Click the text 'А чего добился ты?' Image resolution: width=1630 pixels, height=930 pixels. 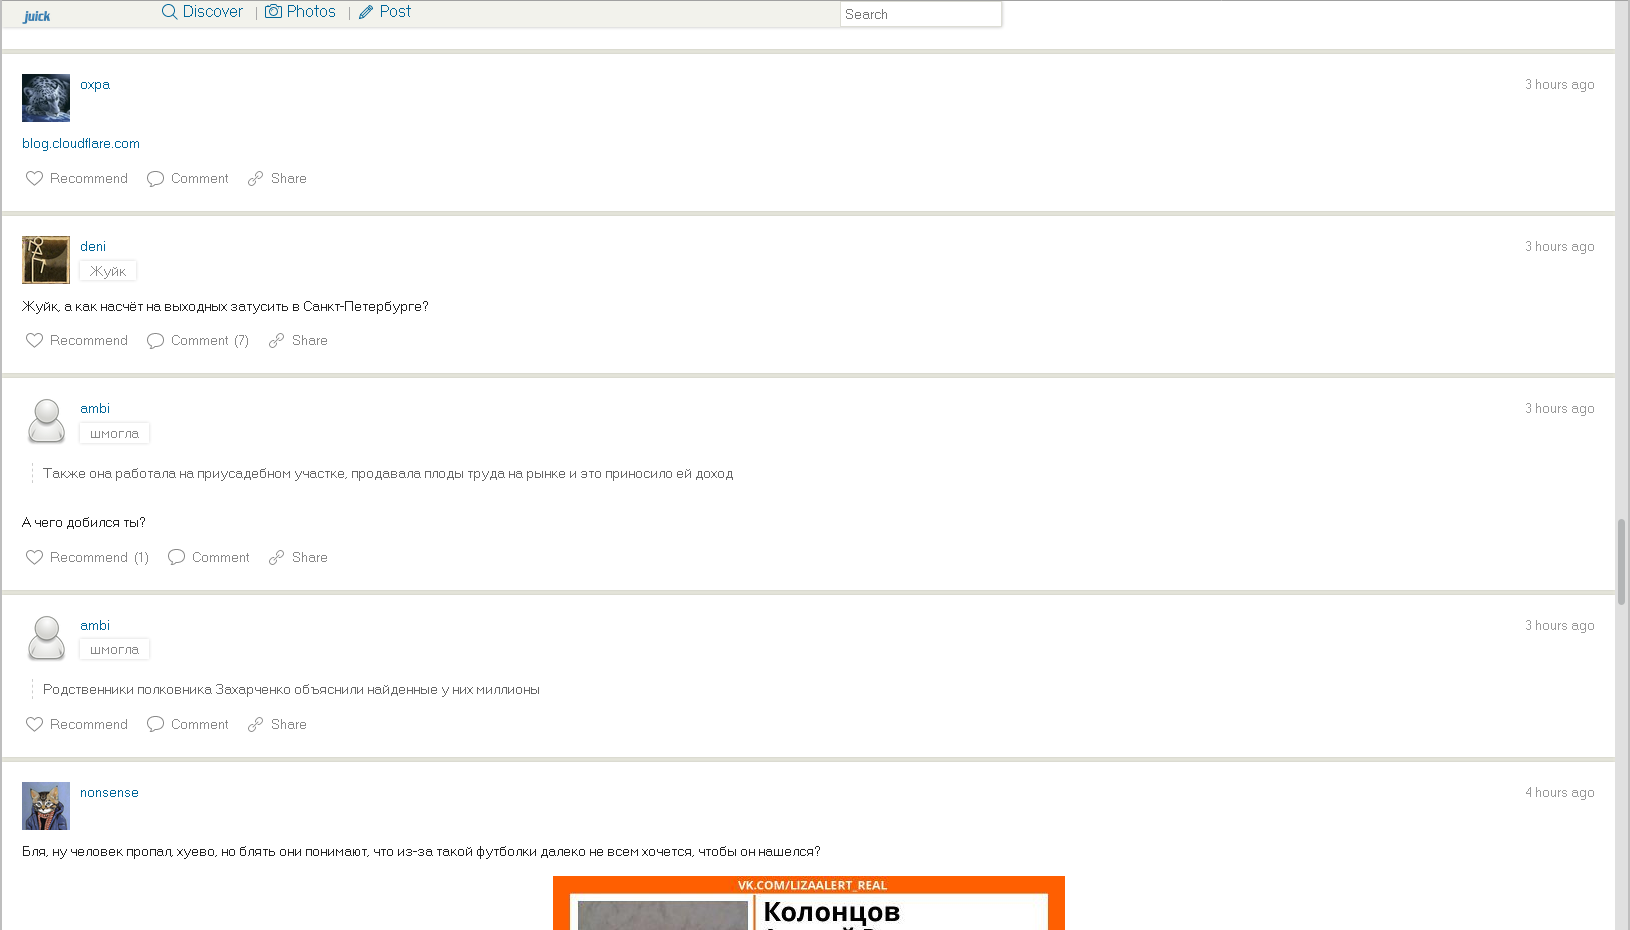pos(84,523)
